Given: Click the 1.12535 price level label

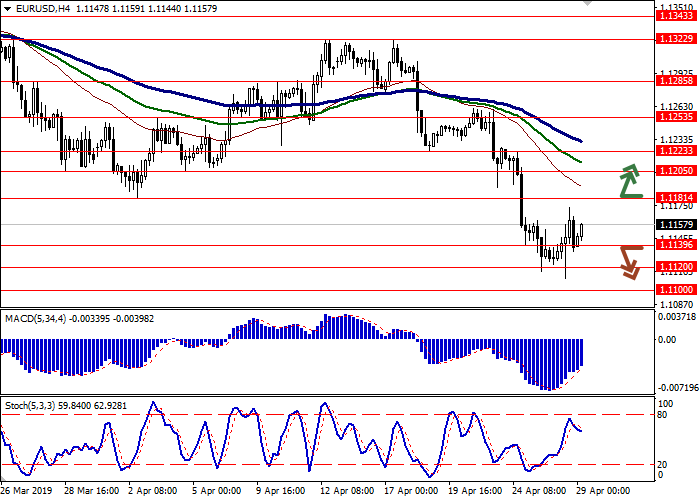Looking at the screenshot, I should pos(676,117).
